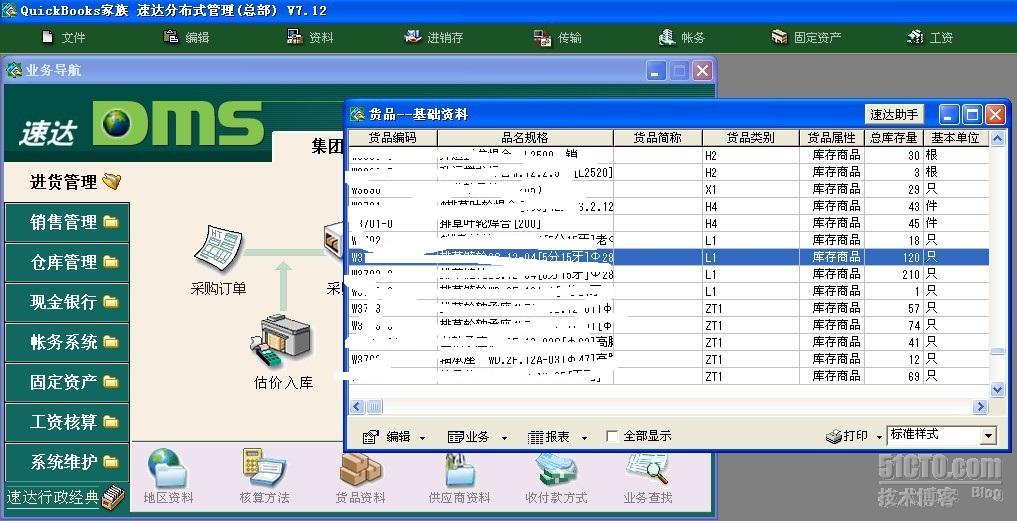Open the 帐务 menu

point(682,38)
